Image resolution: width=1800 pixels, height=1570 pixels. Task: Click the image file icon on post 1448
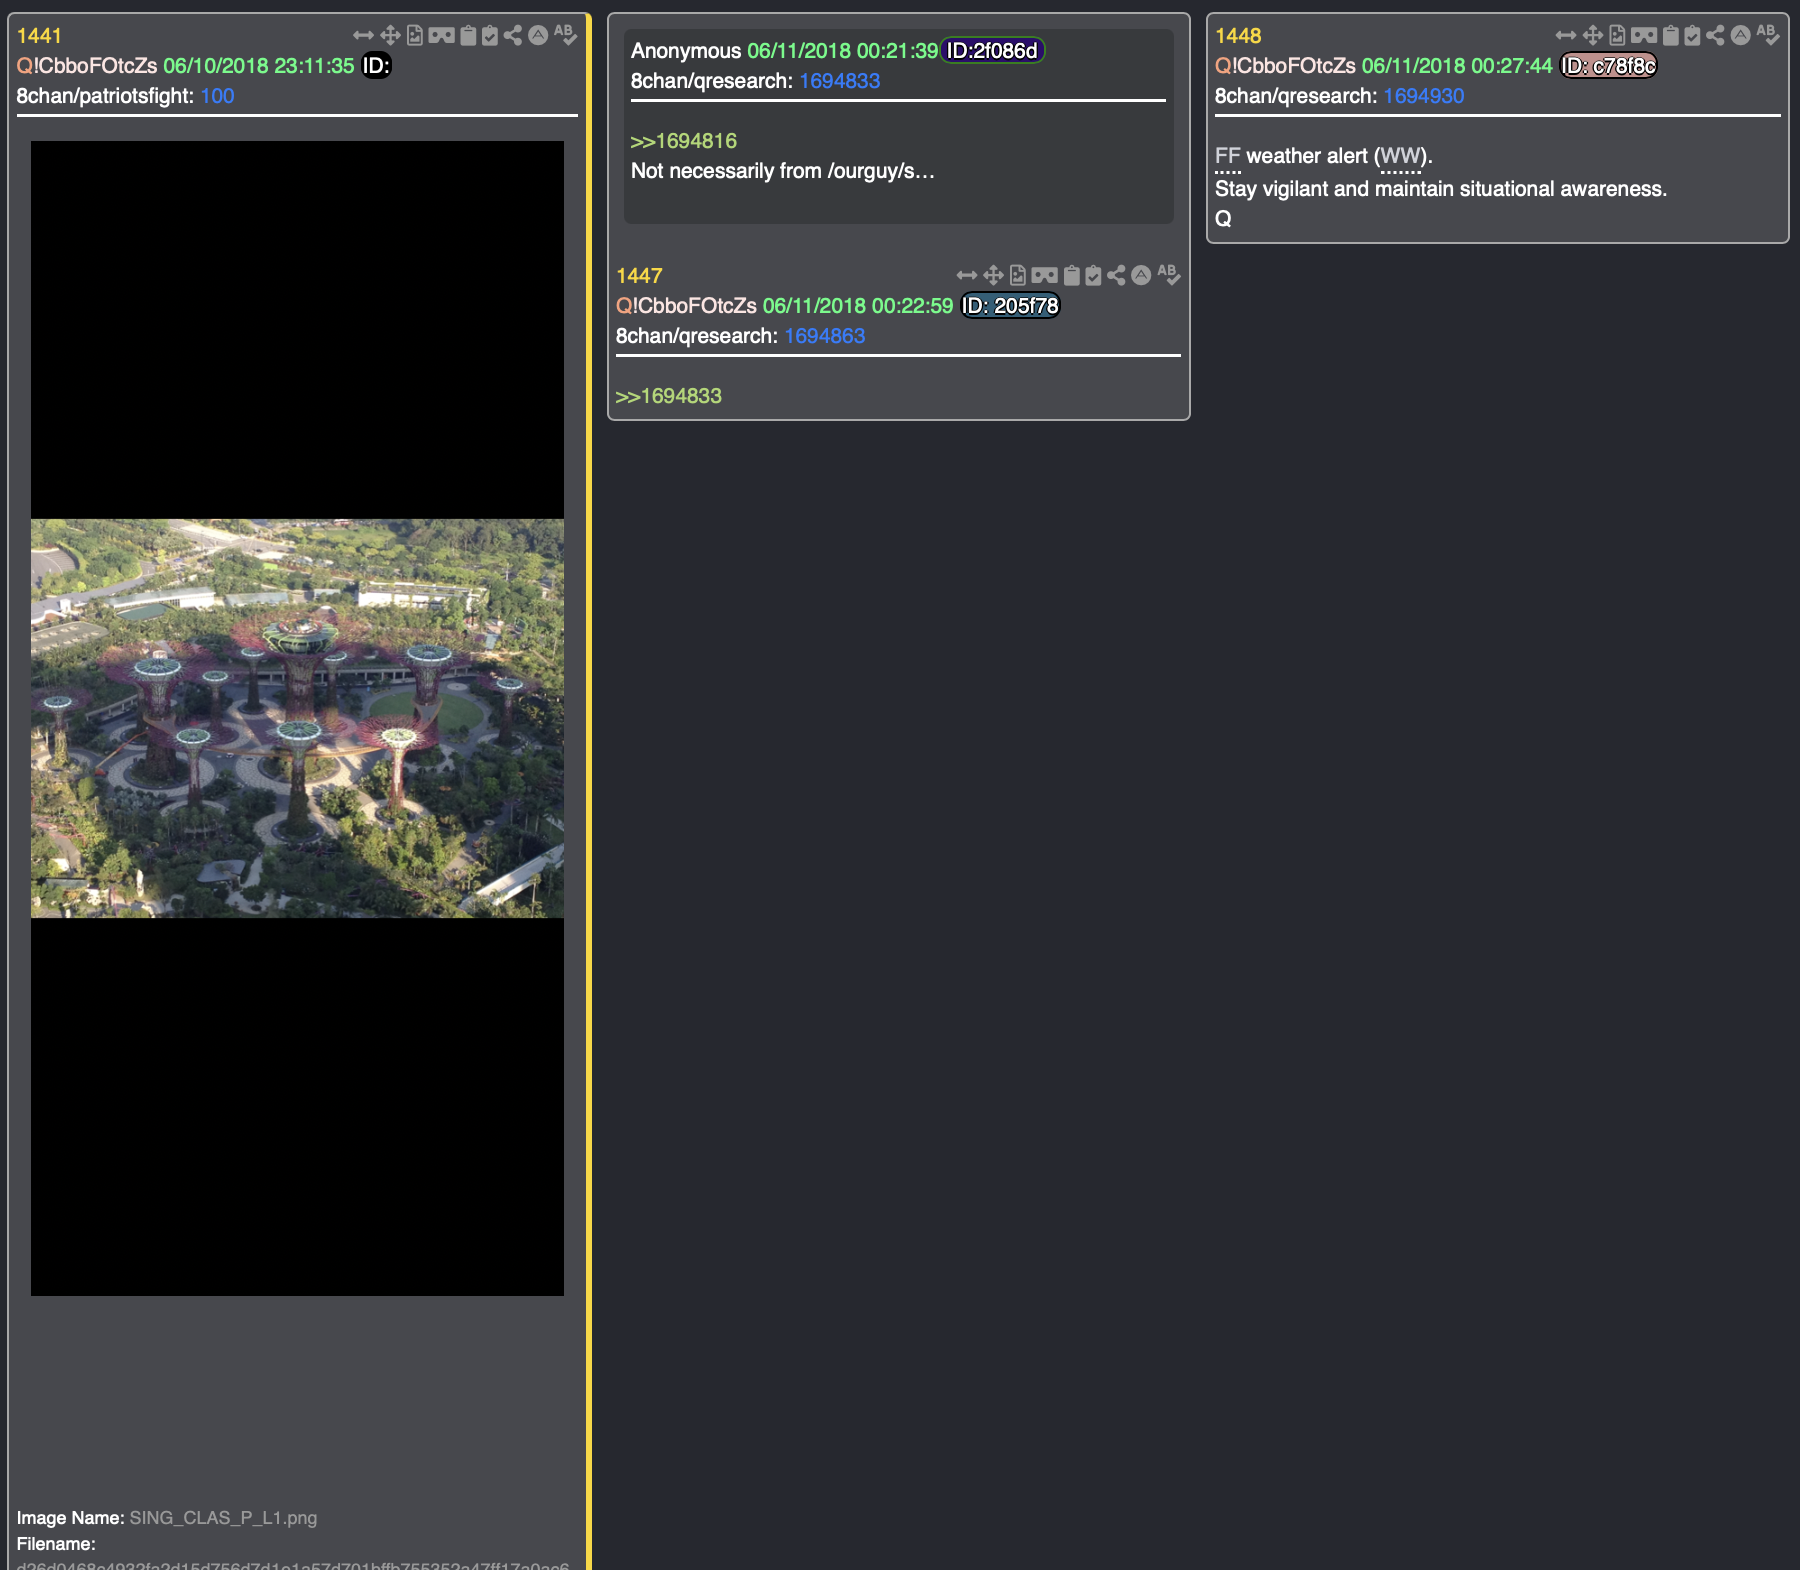point(1617,36)
